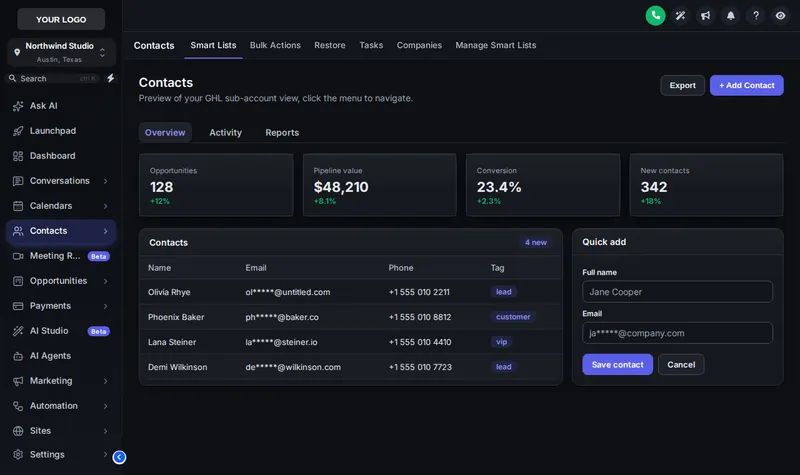Open the magic wand AI tools icon
Image resolution: width=800 pixels, height=475 pixels.
[x=680, y=16]
